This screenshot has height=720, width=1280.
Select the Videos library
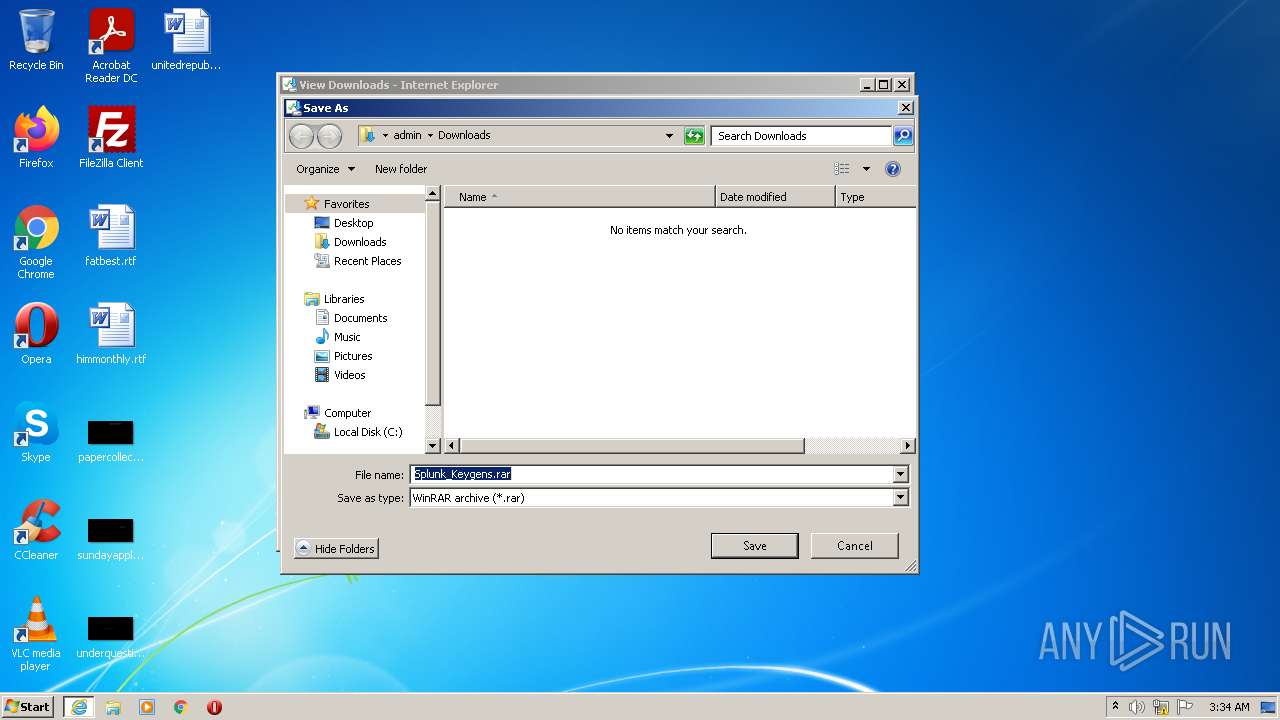(x=349, y=375)
